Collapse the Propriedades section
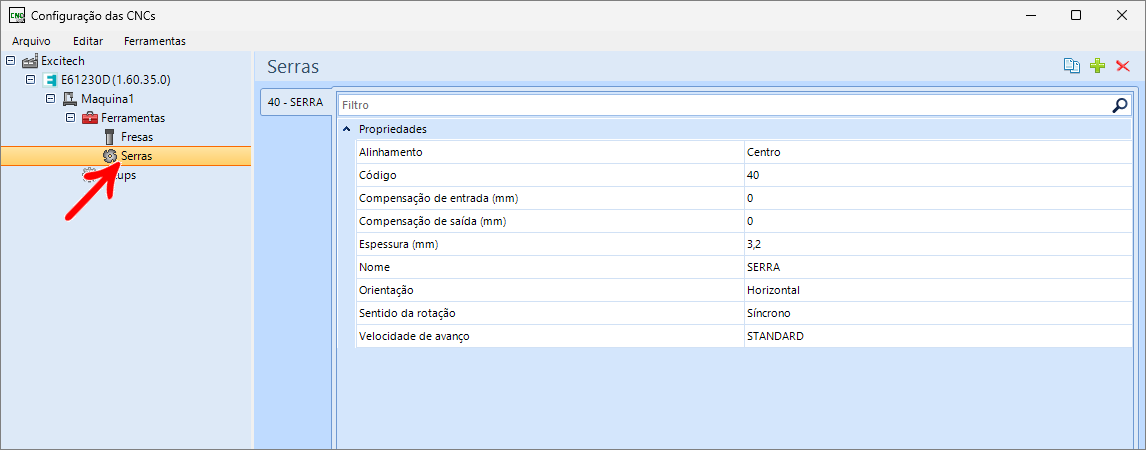 point(346,129)
